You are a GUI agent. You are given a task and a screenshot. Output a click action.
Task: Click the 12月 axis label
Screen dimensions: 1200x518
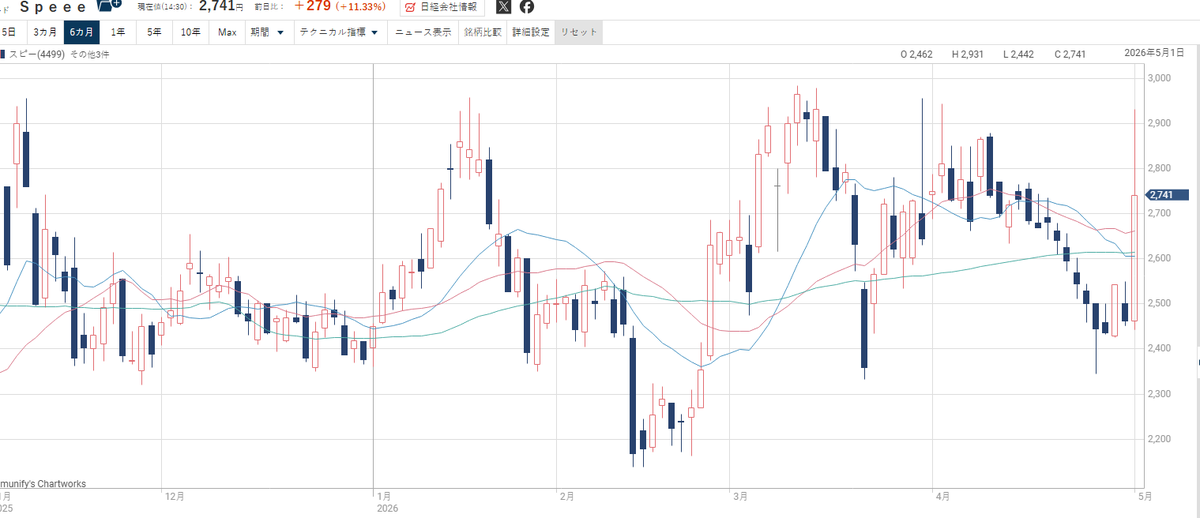click(174, 495)
